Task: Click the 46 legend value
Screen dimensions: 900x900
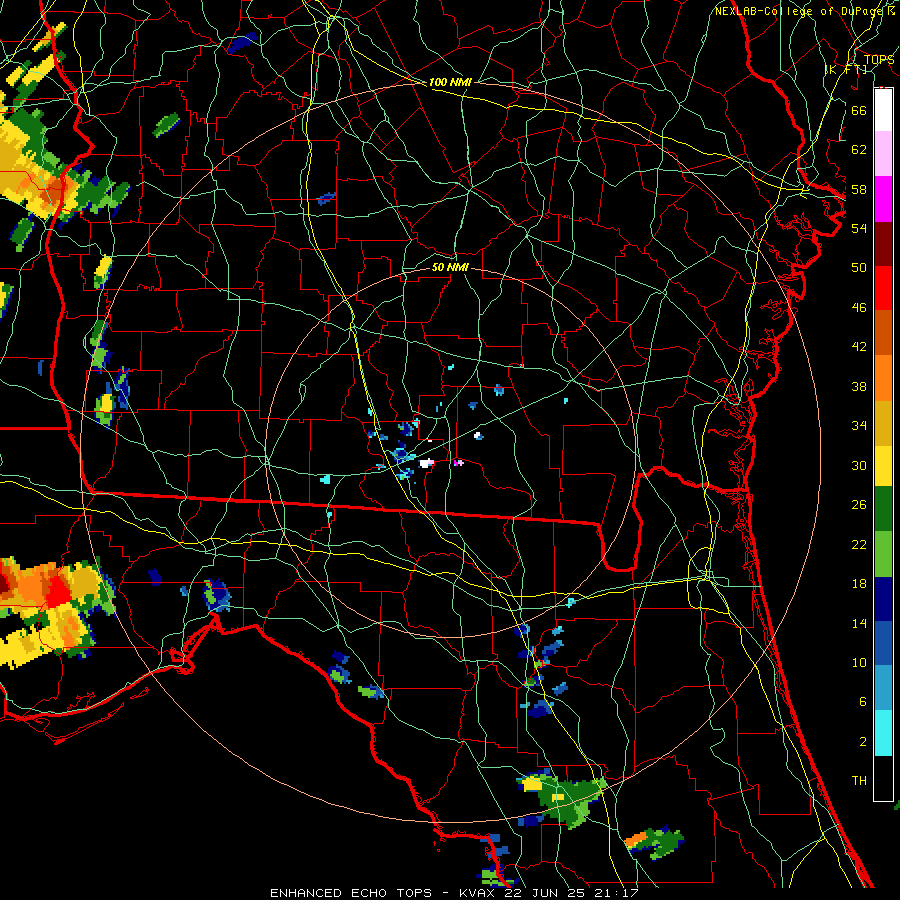Action: 859,308
